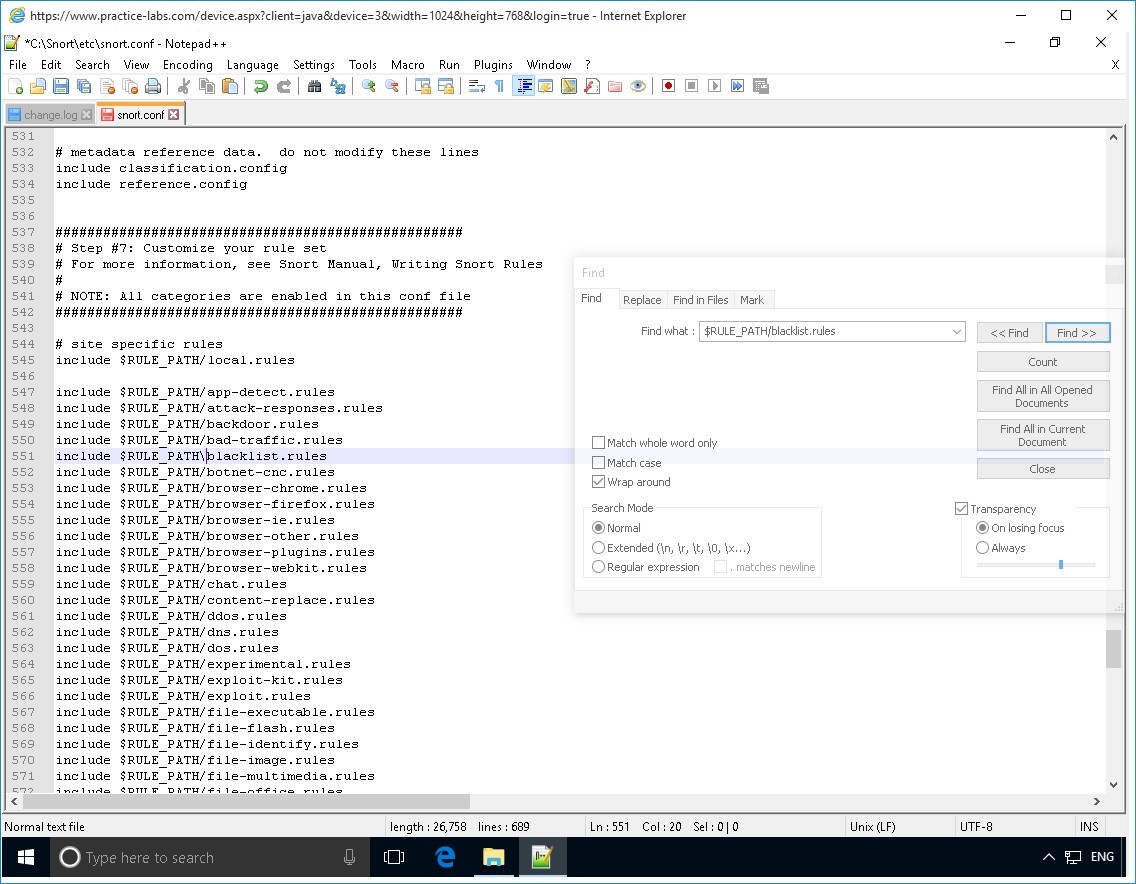1136x884 pixels.
Task: Adjust the Transparency slider handle
Action: tap(1060, 565)
